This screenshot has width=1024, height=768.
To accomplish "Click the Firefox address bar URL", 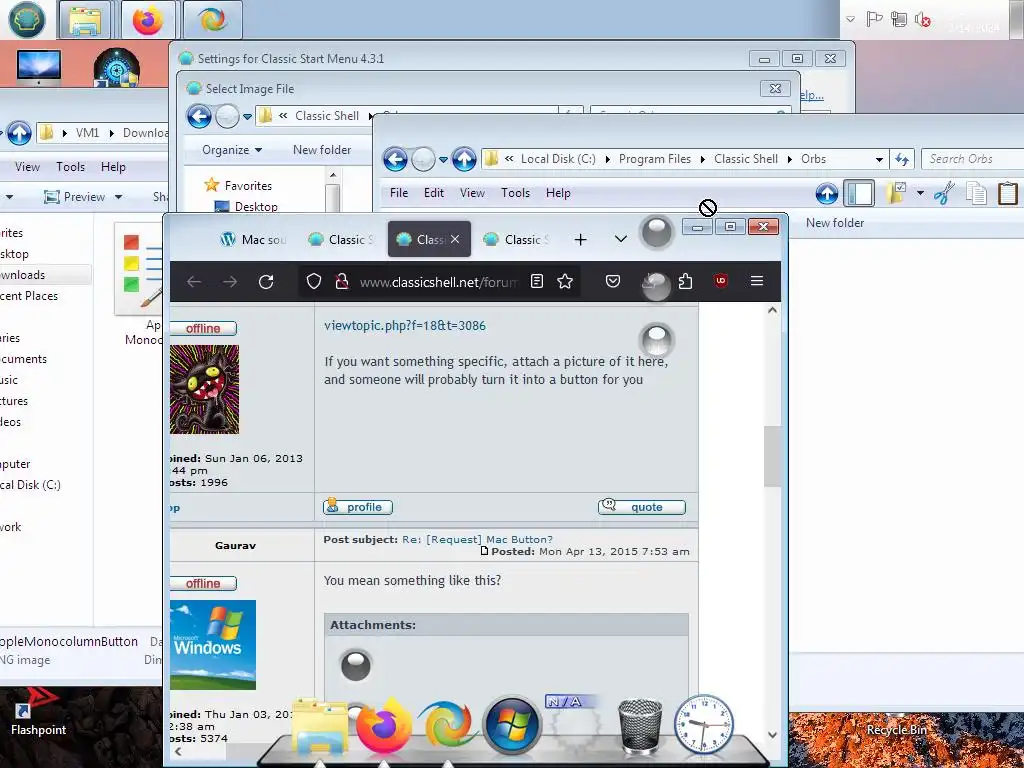I will pyautogui.click(x=438, y=282).
